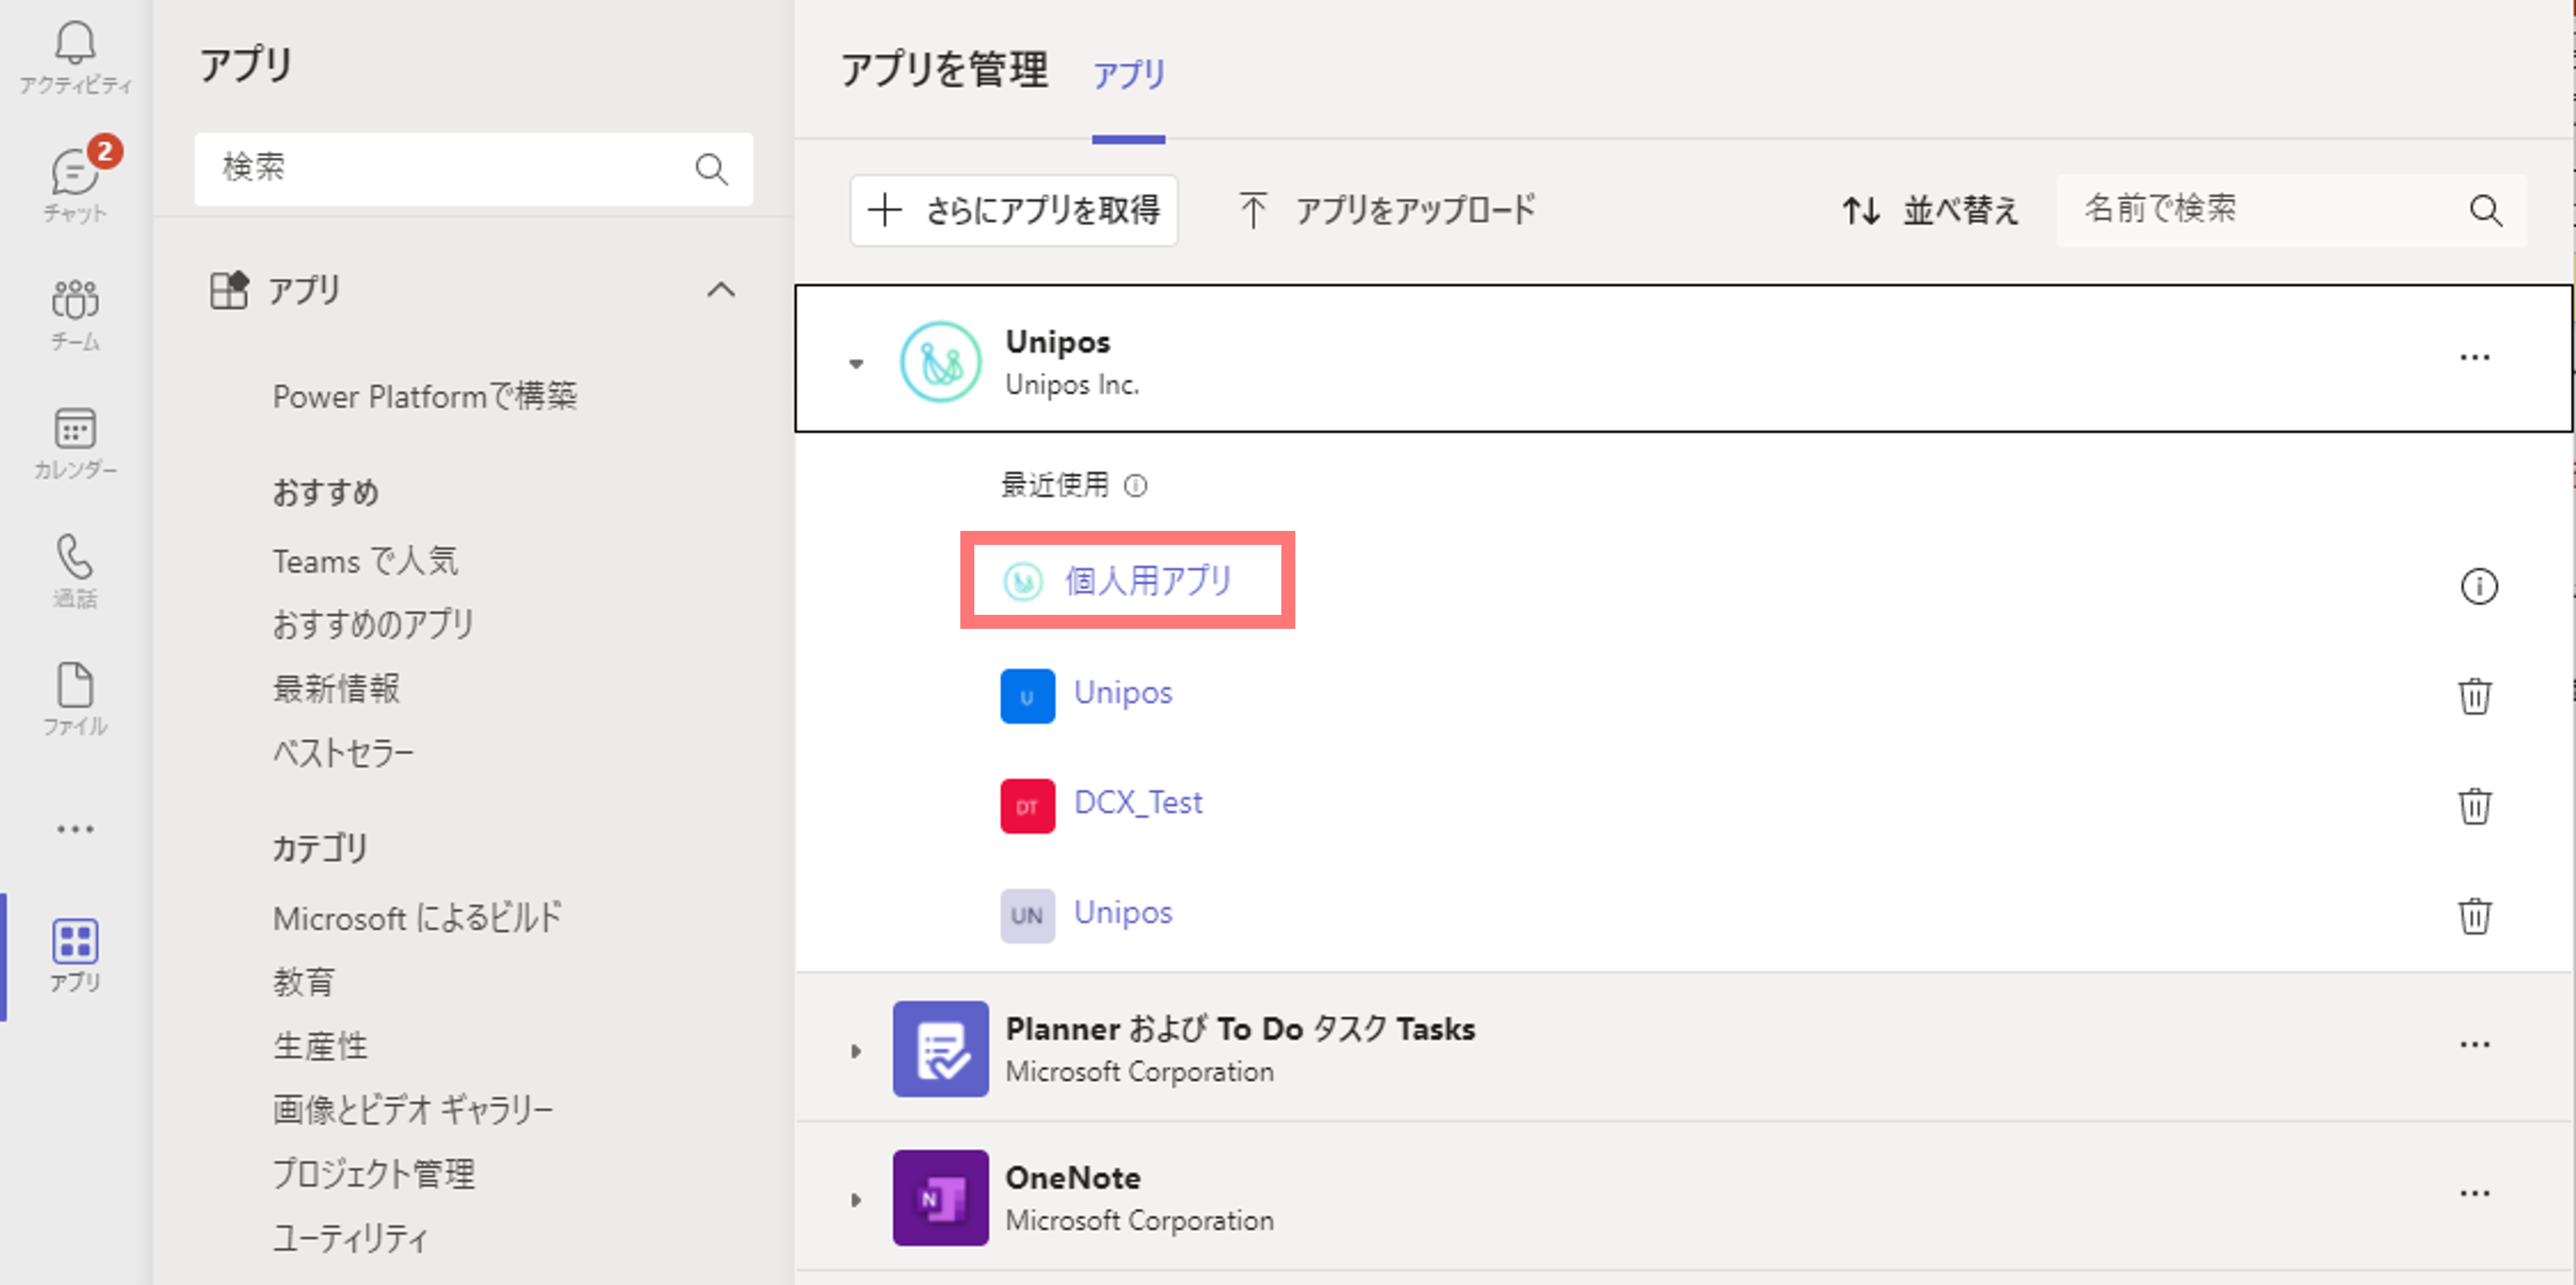Open the DCX_Test link

[1138, 802]
